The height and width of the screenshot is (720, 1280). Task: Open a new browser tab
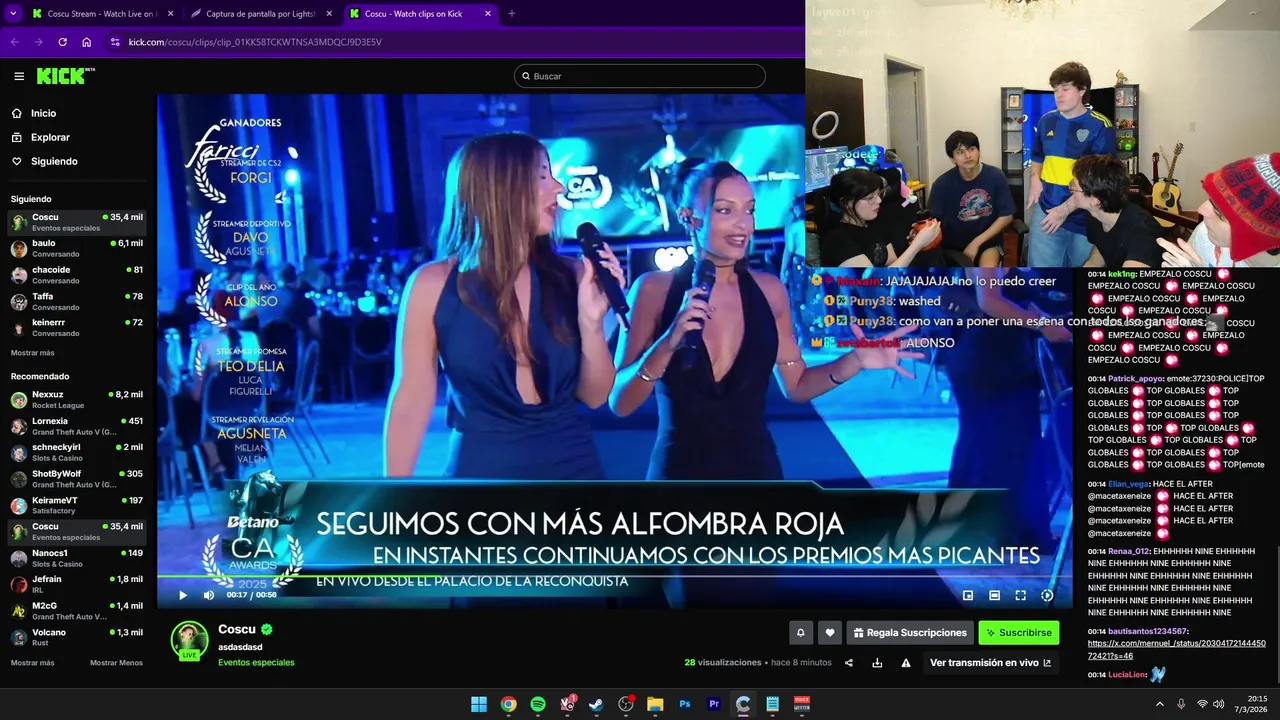tap(511, 14)
